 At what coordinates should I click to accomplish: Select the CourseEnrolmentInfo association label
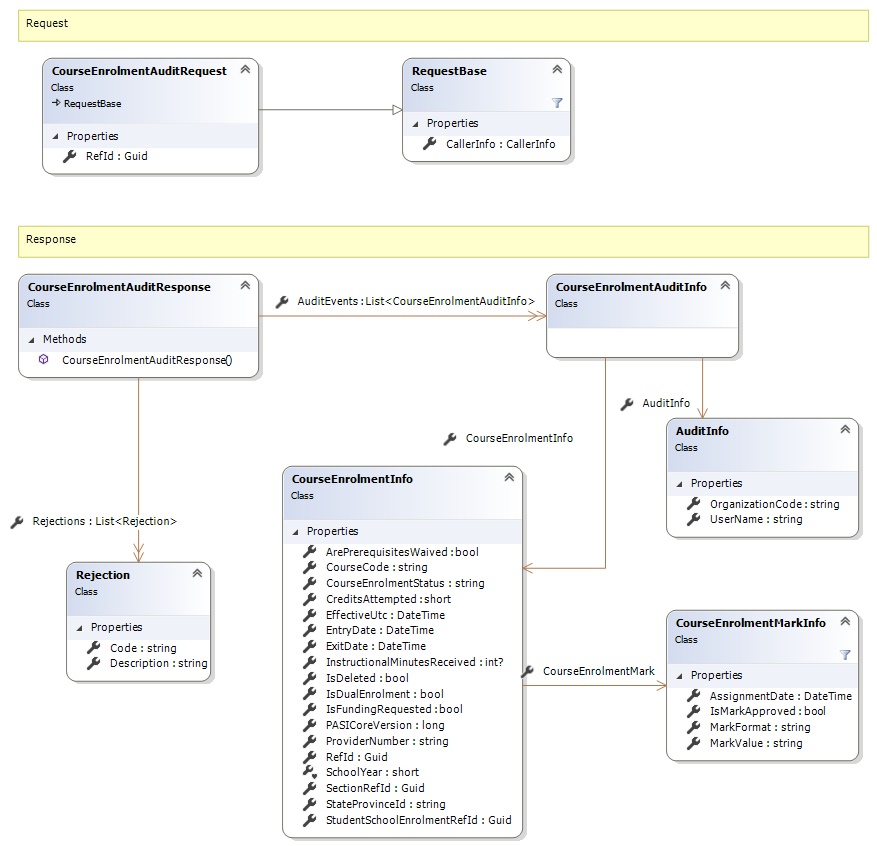[x=519, y=438]
